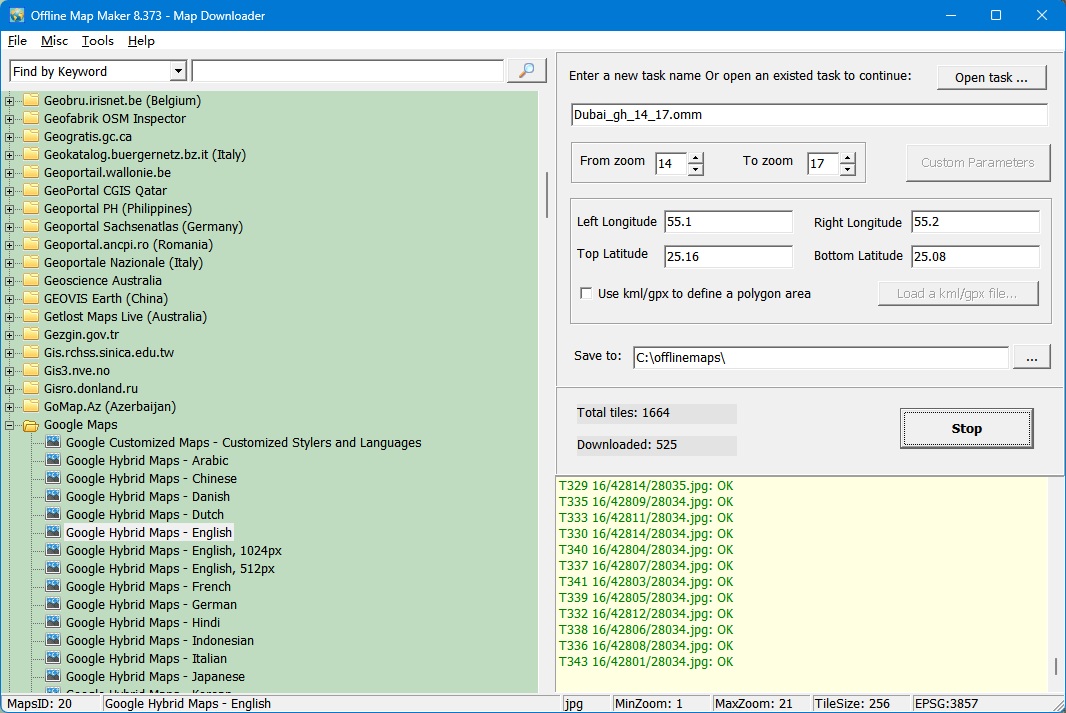The height and width of the screenshot is (713, 1066).
Task: Click the keyword search text box
Action: 348,71
